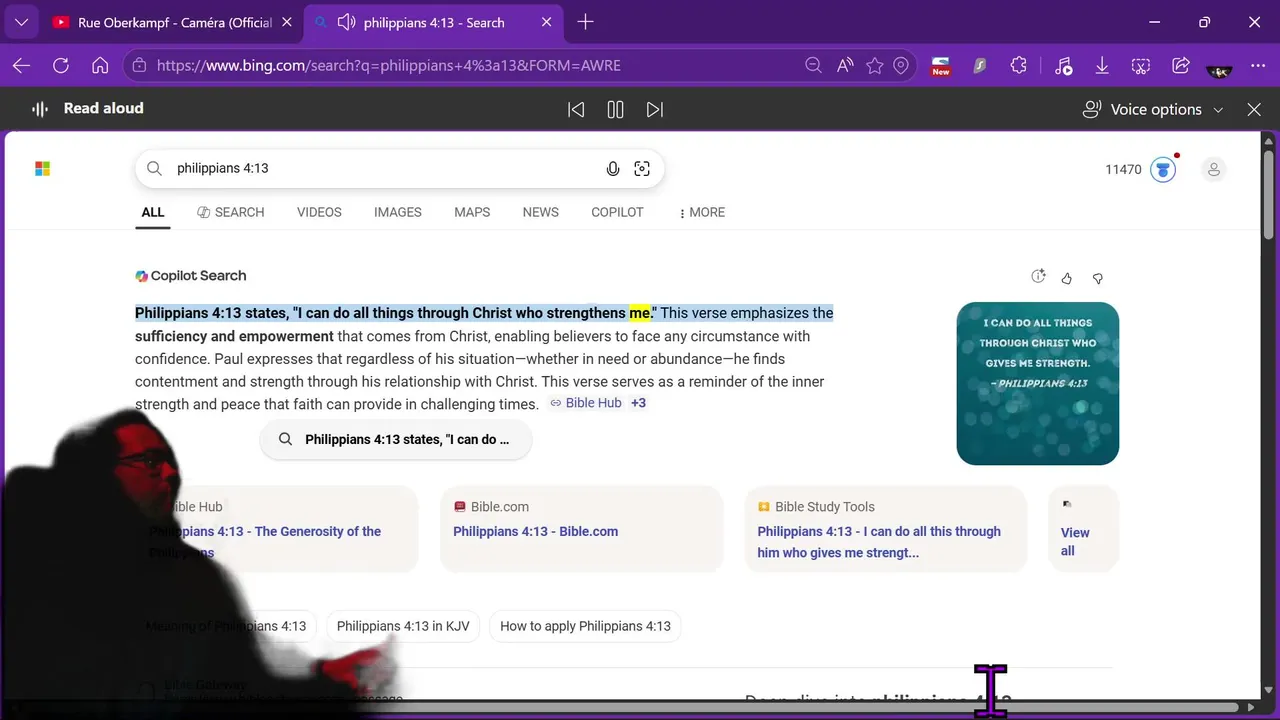Screen dimensions: 1280x720
Task: Select the ALL results tab
Action: (x=152, y=212)
